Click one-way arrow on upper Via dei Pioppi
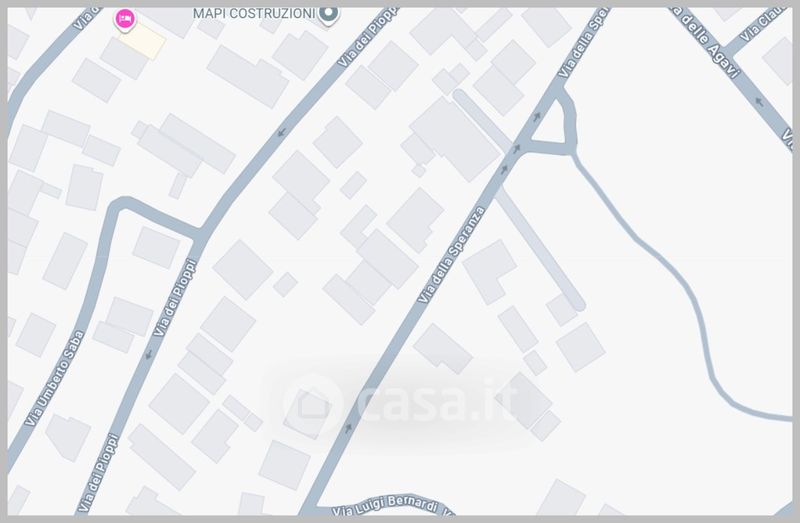Image resolution: width=800 pixels, height=523 pixels. [x=282, y=133]
